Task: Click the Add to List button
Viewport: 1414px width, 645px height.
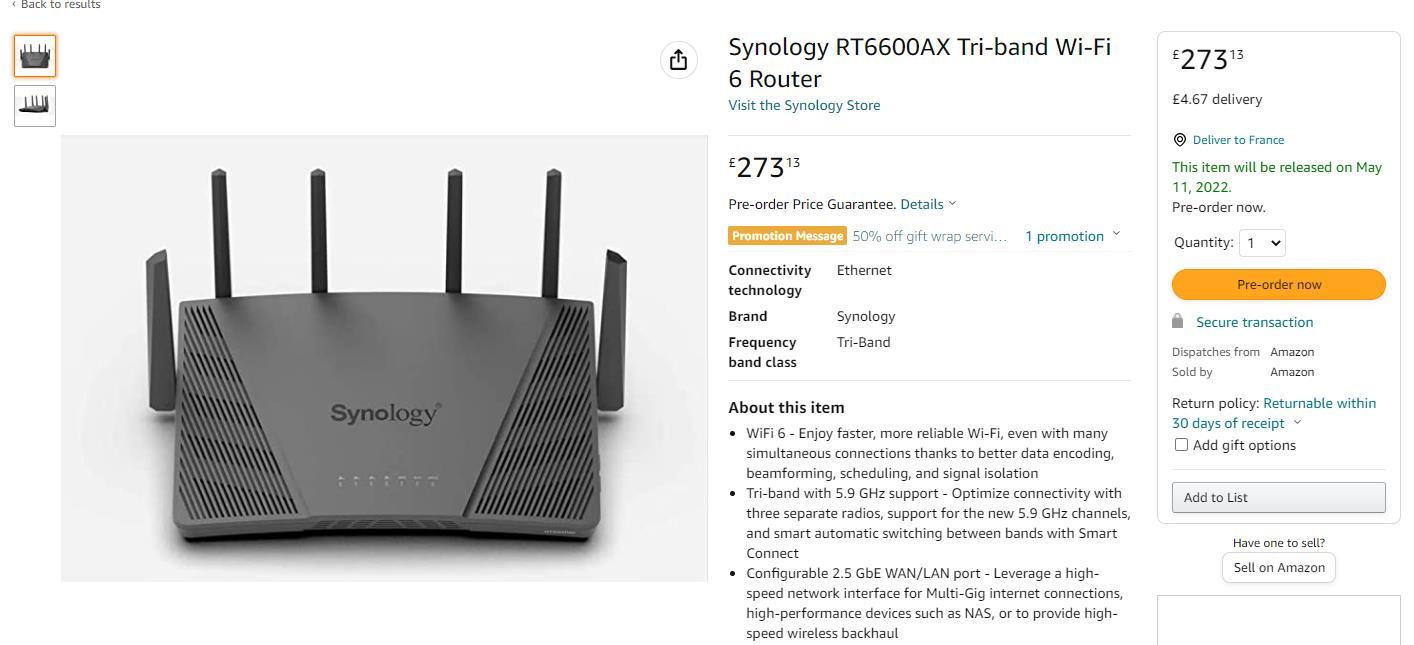Action: (1278, 497)
